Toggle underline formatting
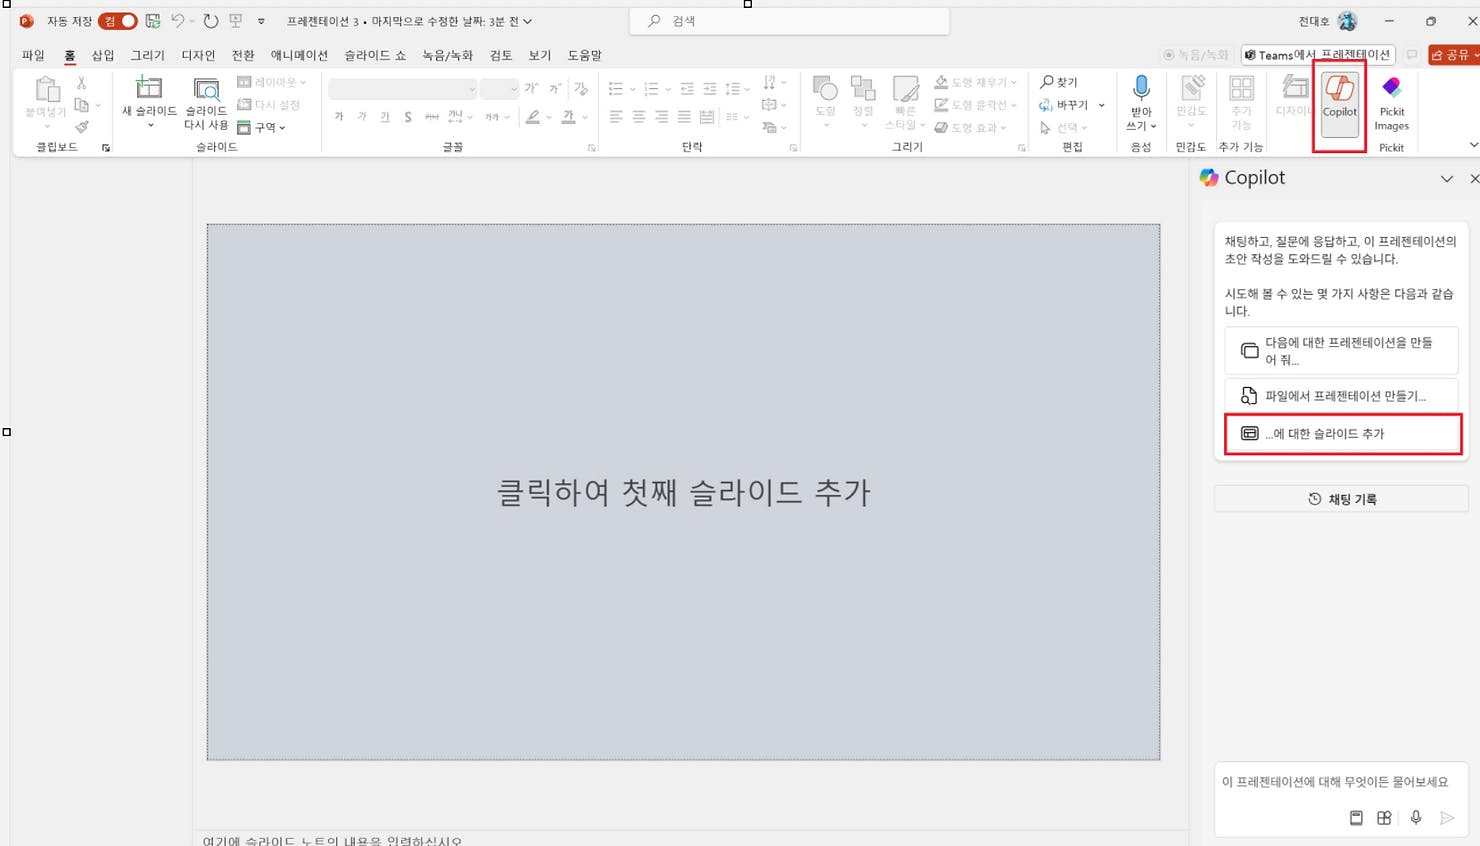This screenshot has height=846, width=1480. tap(385, 117)
